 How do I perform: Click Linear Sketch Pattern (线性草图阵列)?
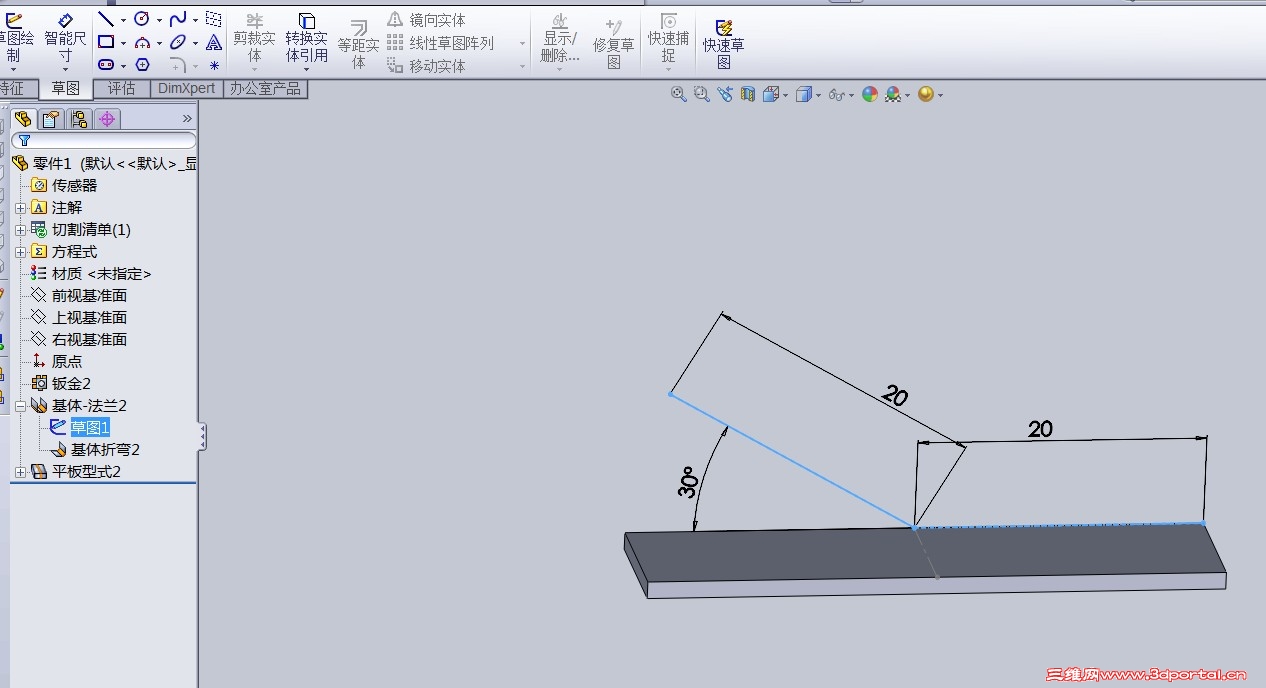click(x=440, y=43)
